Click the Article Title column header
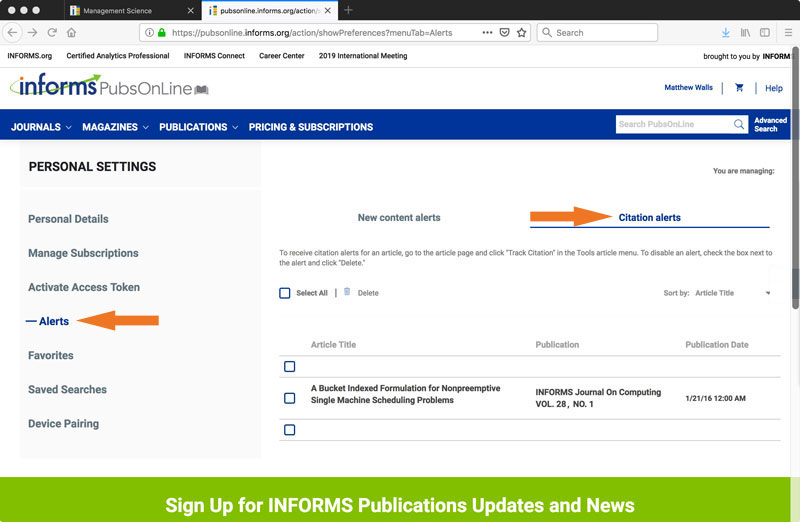This screenshot has height=522, width=800. (333, 344)
